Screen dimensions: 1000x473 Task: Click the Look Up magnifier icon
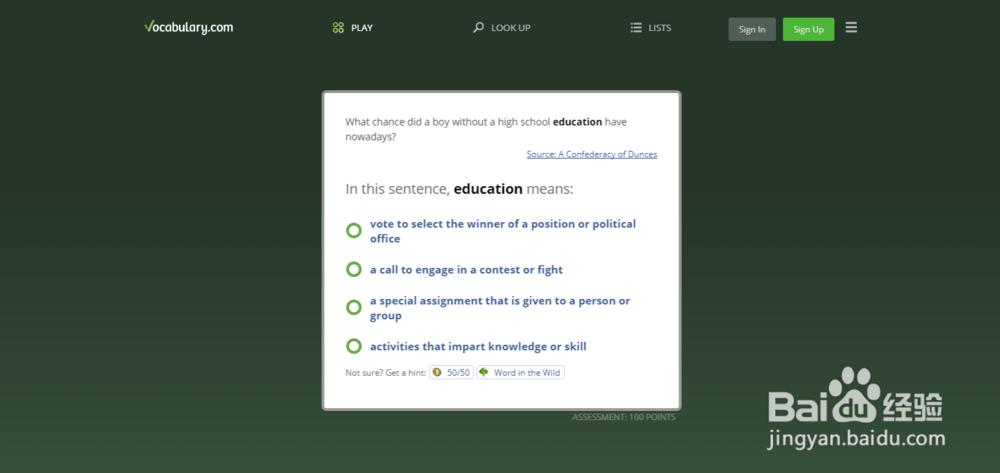[478, 28]
